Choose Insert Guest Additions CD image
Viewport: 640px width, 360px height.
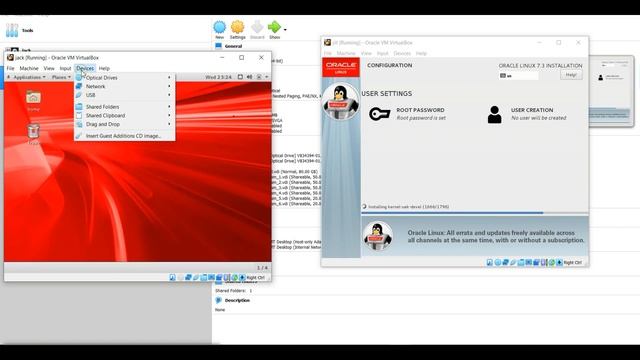point(124,136)
